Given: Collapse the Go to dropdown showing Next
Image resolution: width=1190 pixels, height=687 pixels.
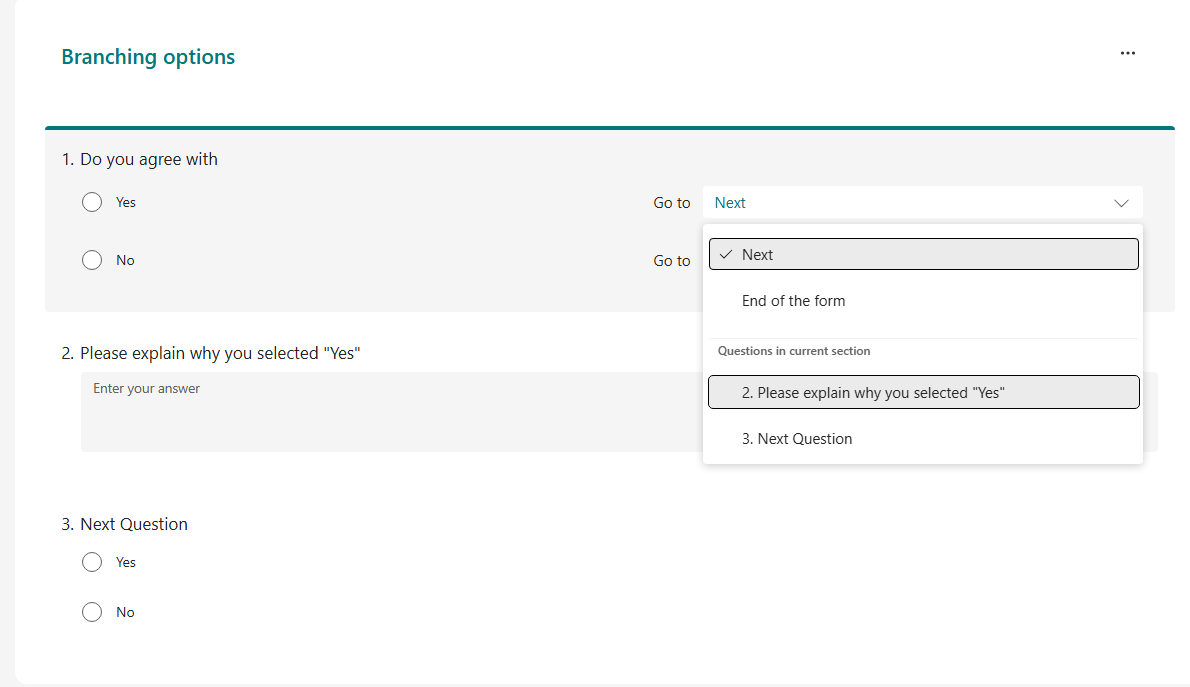Looking at the screenshot, I should pyautogui.click(x=922, y=203).
